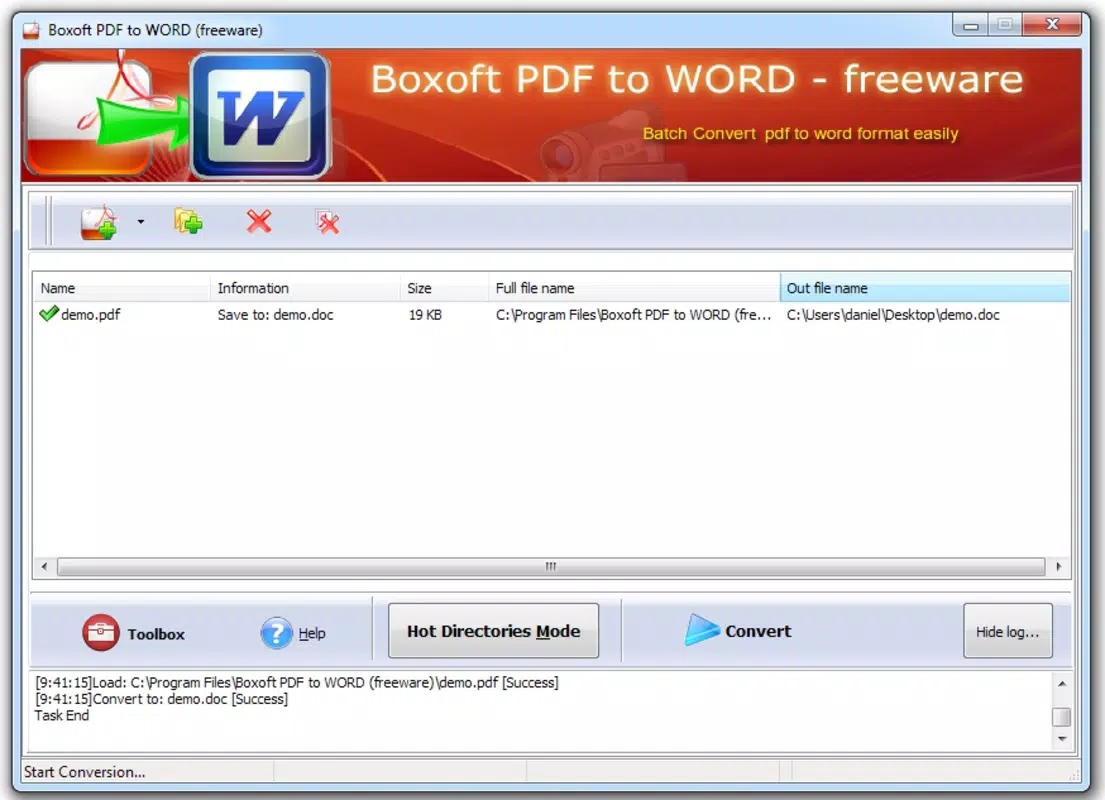Sort by the Size column header
1105x800 pixels.
point(444,288)
